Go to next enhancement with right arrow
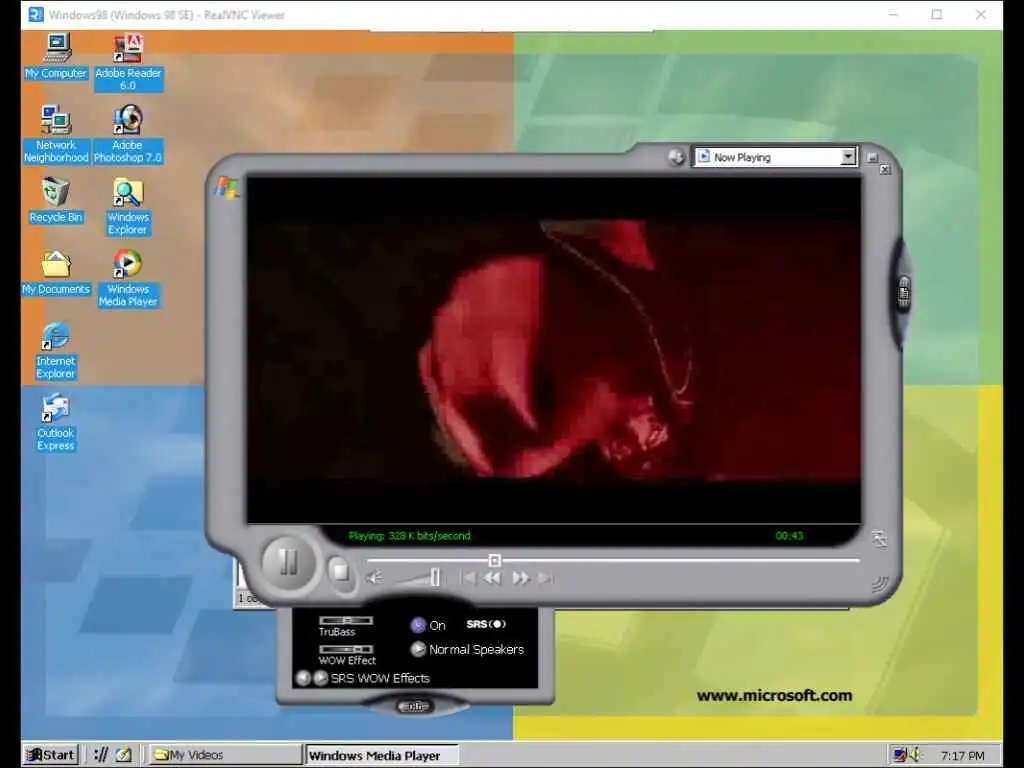 point(320,678)
